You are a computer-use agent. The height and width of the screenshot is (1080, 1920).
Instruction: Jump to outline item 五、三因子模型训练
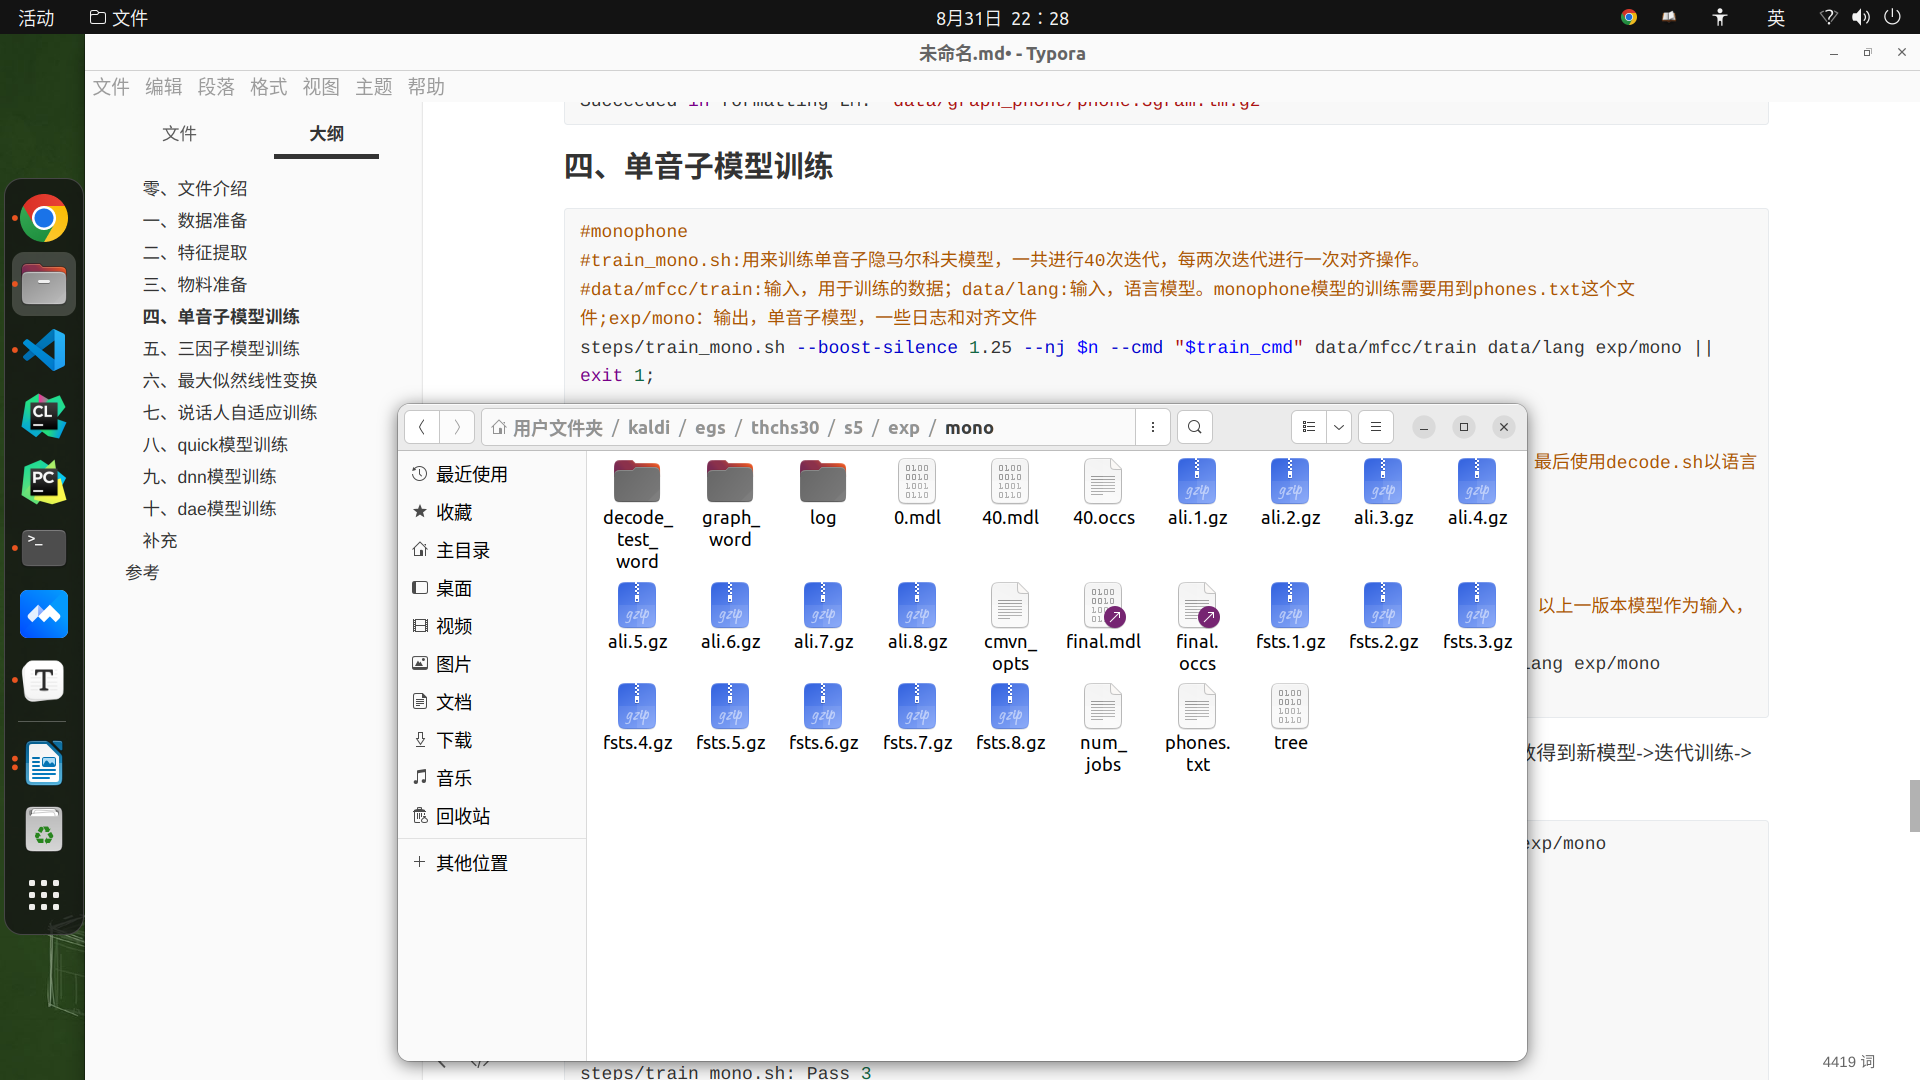click(x=221, y=349)
